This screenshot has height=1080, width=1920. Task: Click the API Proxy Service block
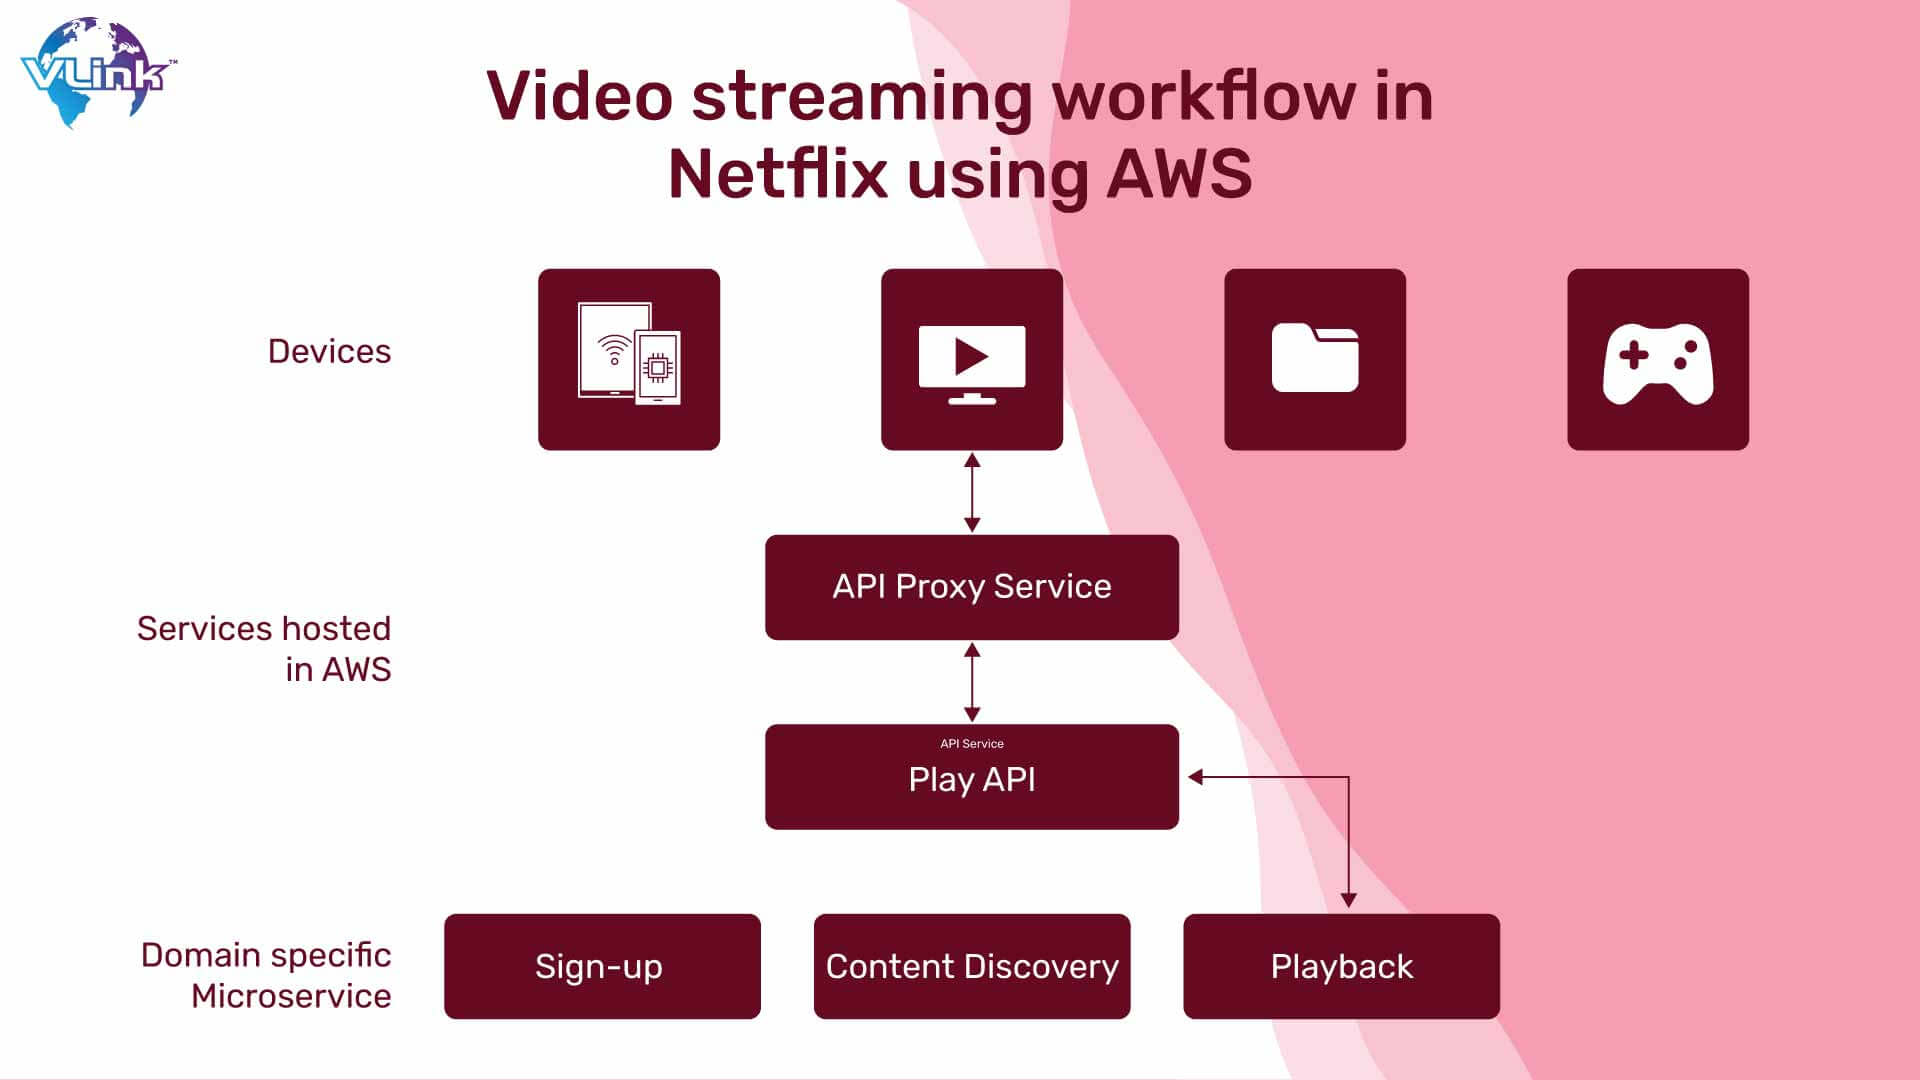(972, 587)
